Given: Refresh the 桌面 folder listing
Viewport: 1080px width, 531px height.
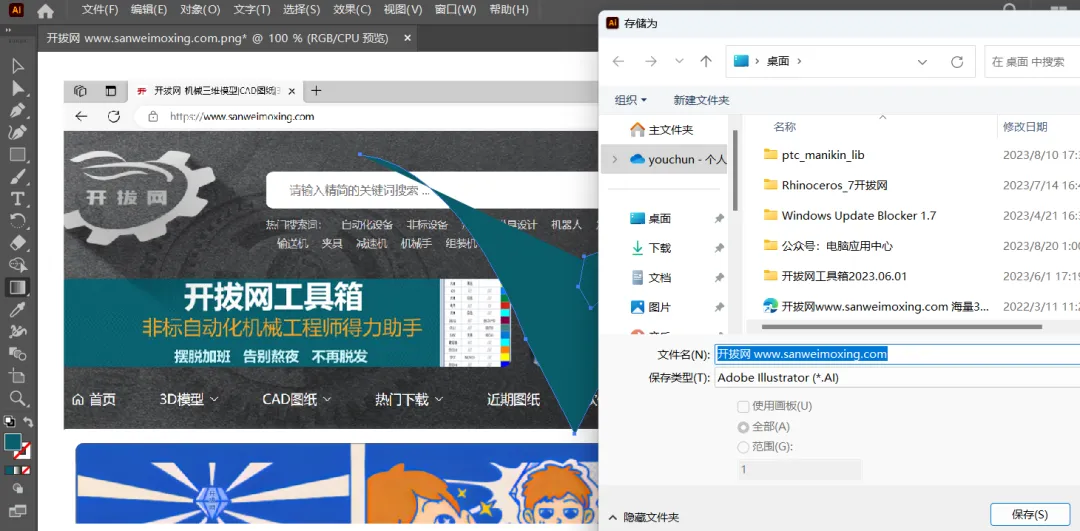Looking at the screenshot, I should pos(957,62).
